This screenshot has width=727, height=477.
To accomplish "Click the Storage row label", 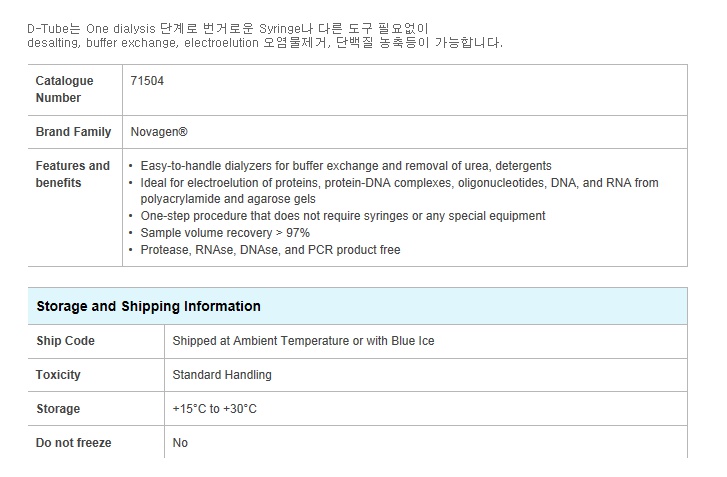I will pyautogui.click(x=58, y=409).
